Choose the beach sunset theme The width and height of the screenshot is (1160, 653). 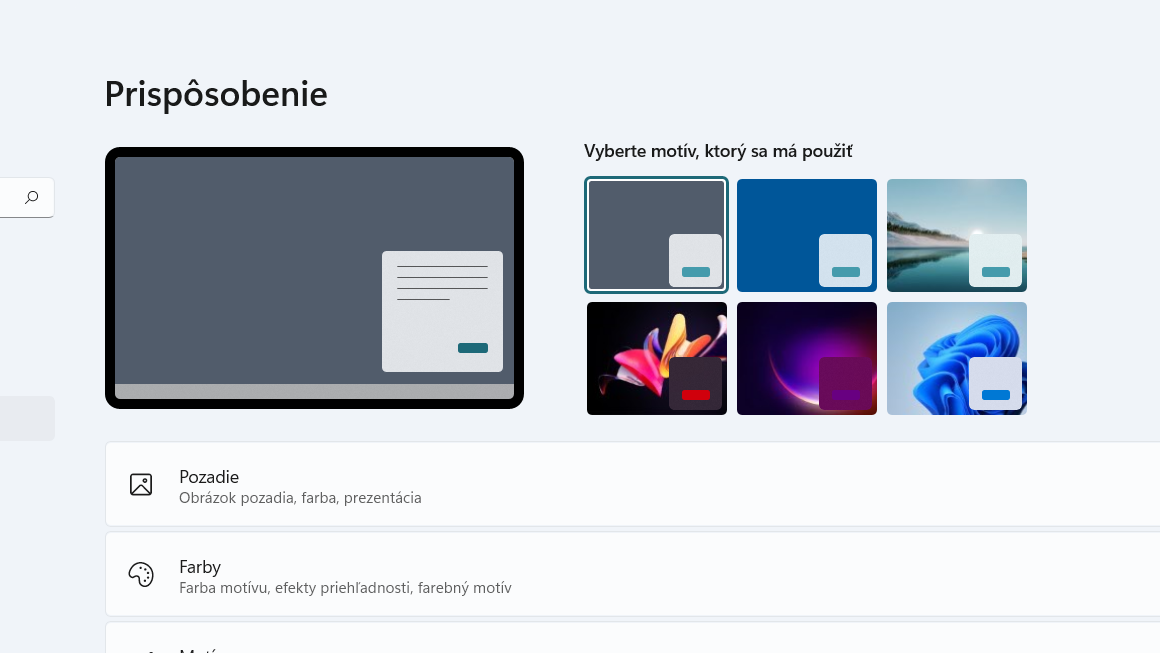click(x=956, y=235)
